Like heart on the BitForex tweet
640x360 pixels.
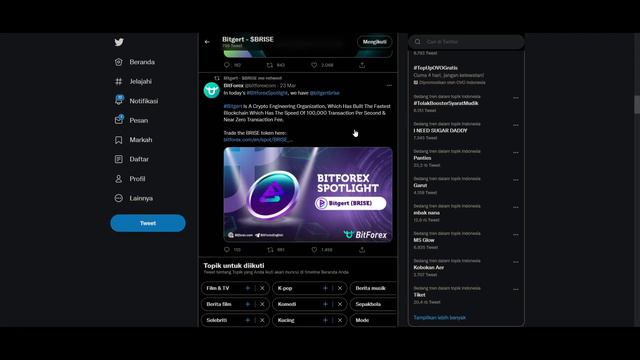coord(314,249)
